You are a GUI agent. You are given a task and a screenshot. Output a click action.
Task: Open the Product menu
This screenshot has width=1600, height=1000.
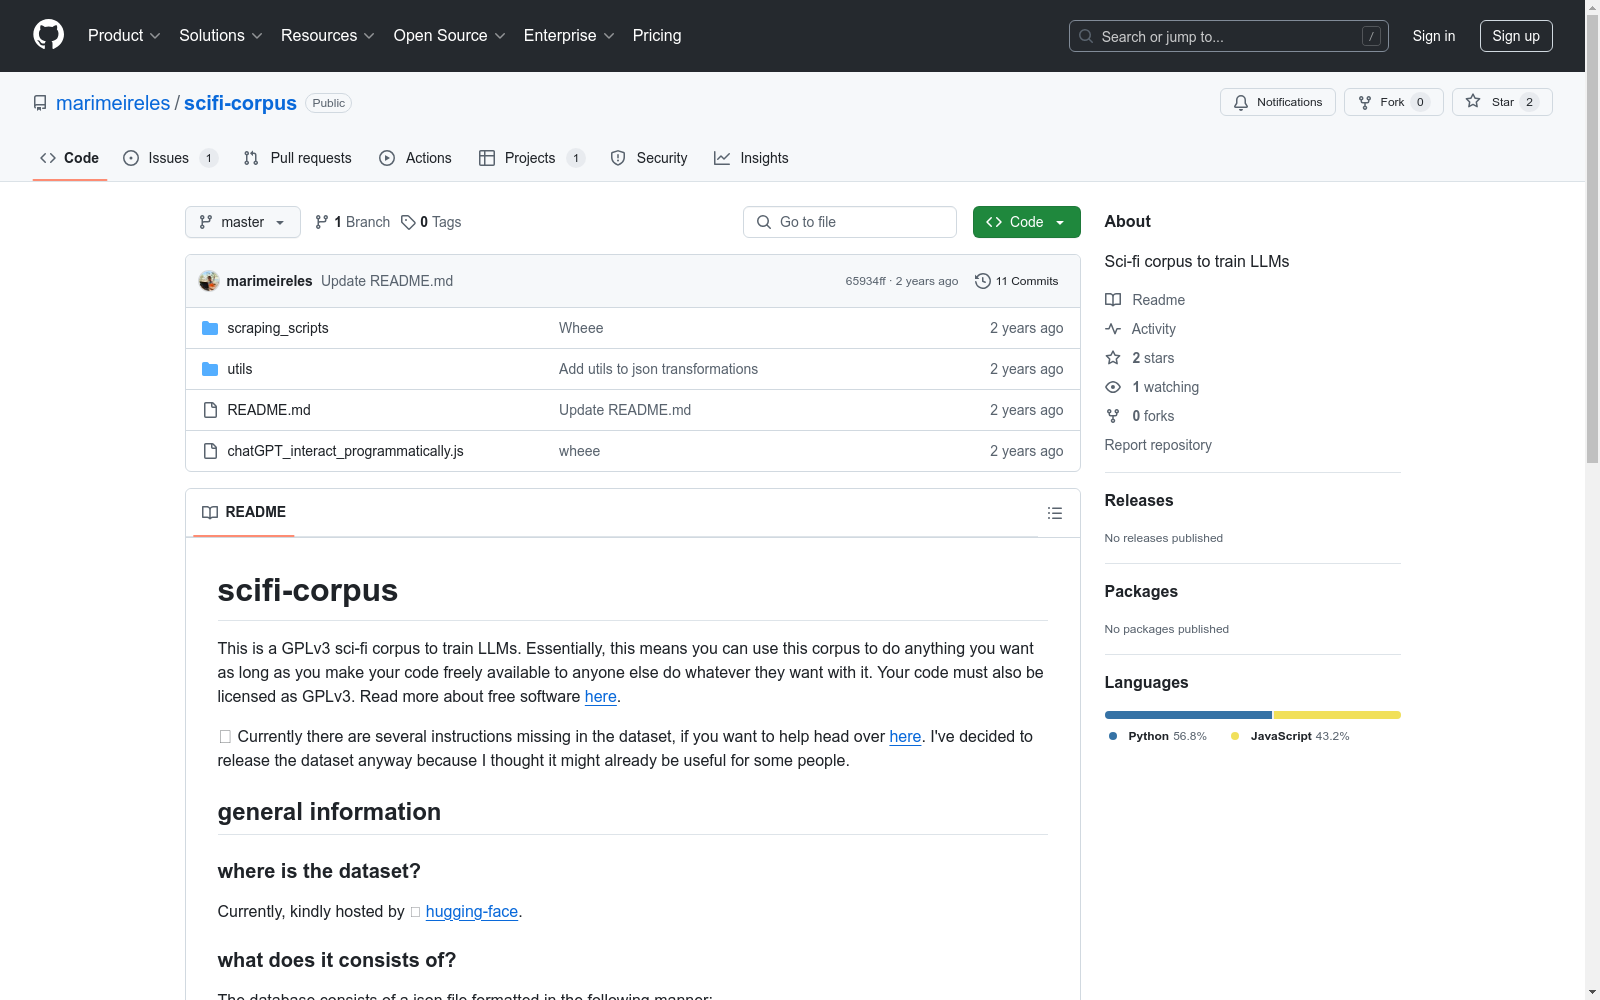click(x=124, y=36)
